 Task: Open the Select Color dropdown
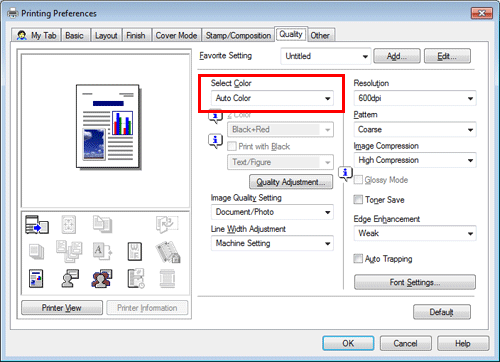coord(272,98)
